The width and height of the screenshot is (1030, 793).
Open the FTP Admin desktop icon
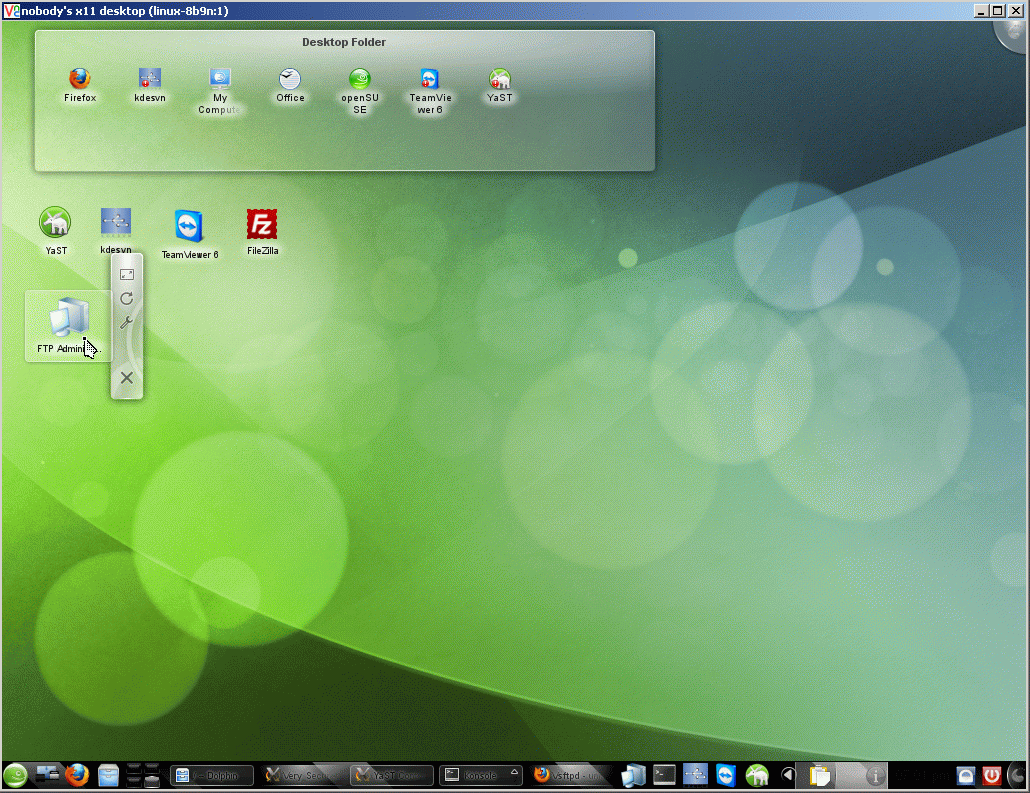(x=68, y=326)
